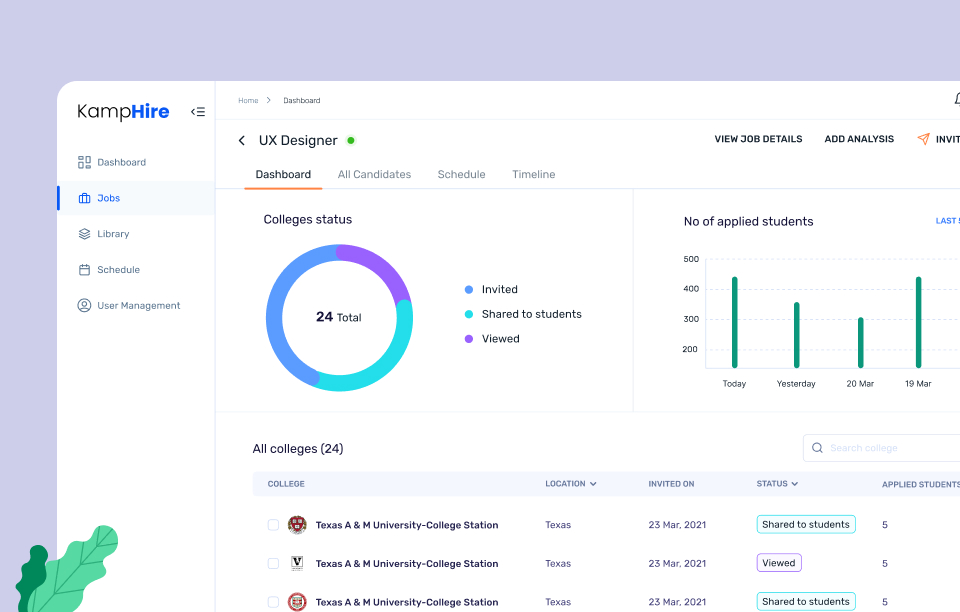The width and height of the screenshot is (960, 612).
Task: Click the Dashboard breadcrumb link
Action: (x=301, y=100)
